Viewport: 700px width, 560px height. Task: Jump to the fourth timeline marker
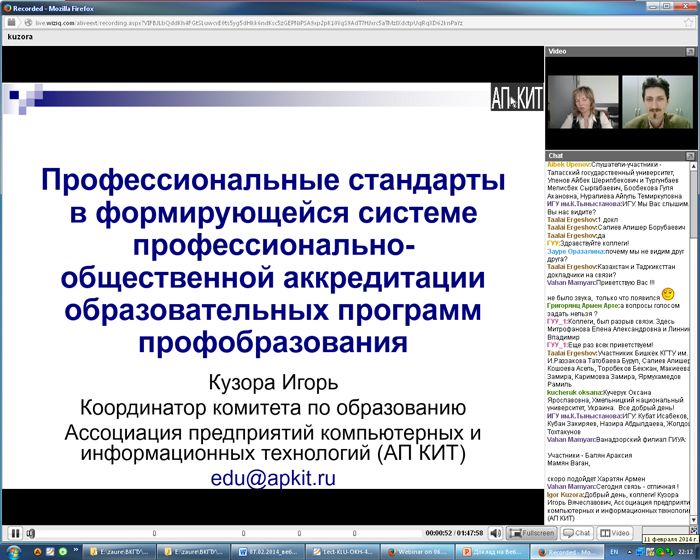pos(354,533)
